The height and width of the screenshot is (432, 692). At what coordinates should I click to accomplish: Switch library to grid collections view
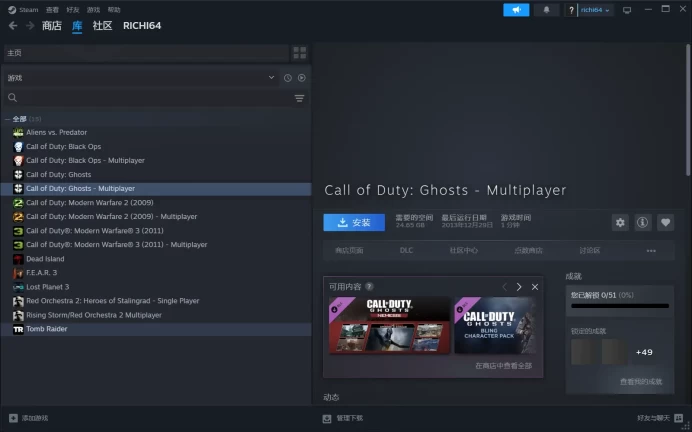click(x=300, y=53)
